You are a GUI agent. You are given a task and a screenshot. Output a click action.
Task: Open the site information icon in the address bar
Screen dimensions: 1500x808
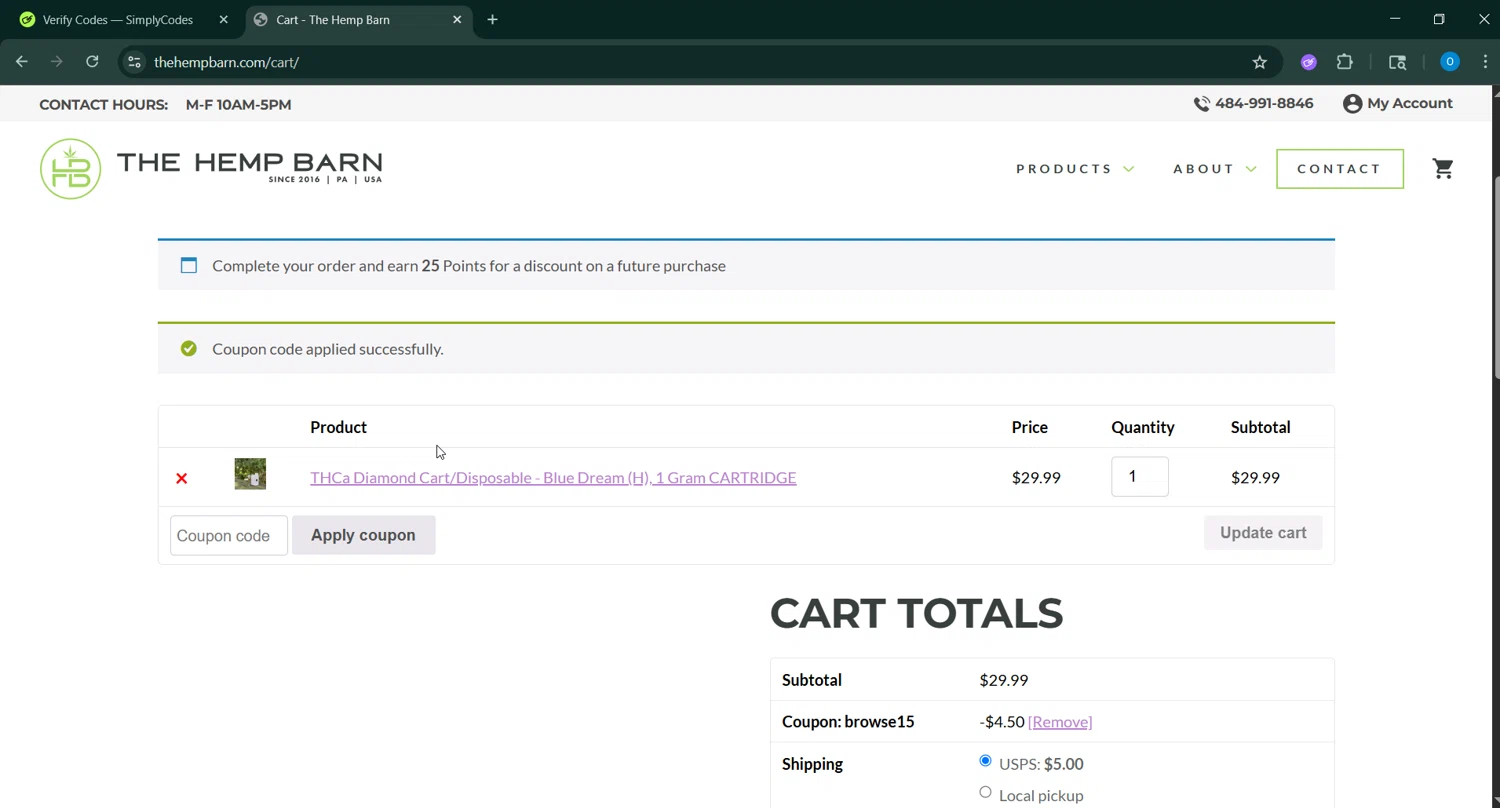(134, 62)
